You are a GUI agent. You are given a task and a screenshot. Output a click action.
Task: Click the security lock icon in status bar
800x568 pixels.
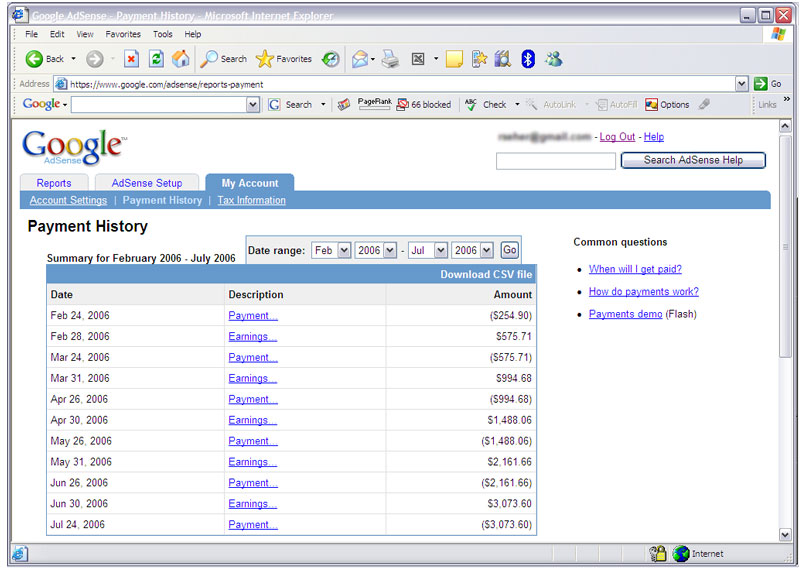click(x=658, y=554)
